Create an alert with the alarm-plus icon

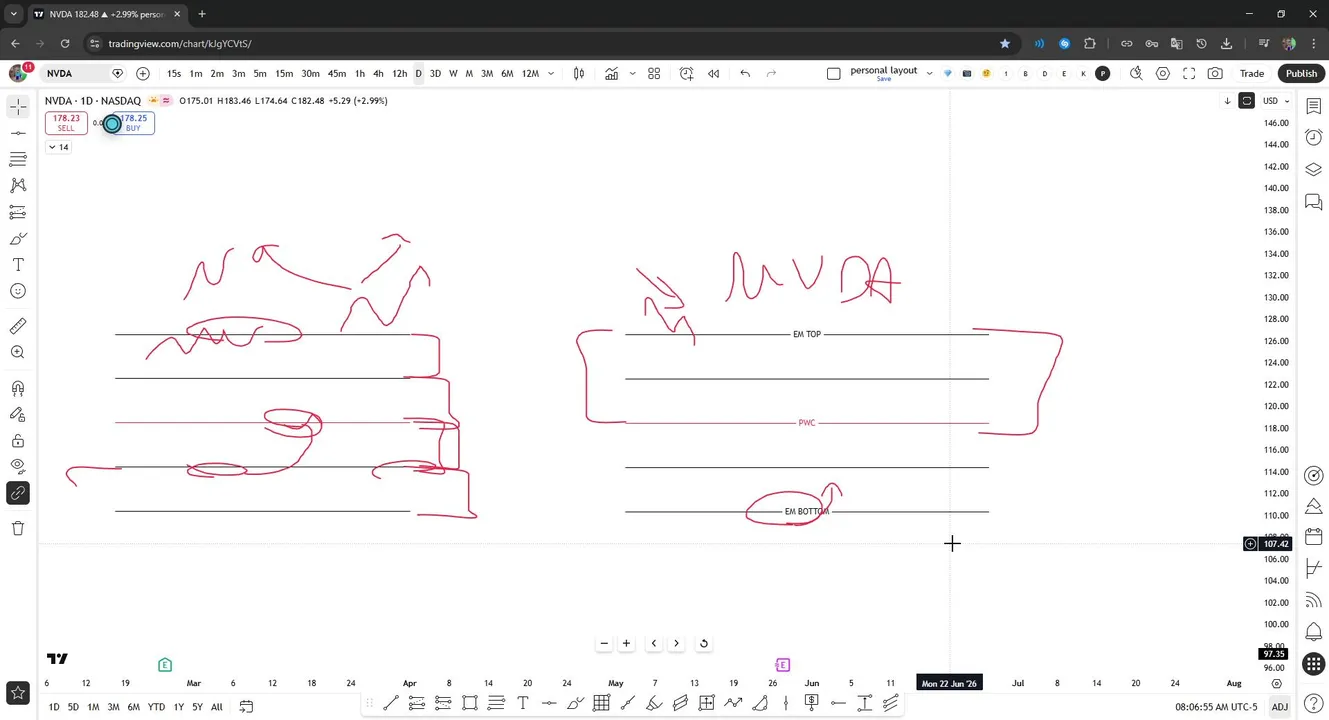686,73
